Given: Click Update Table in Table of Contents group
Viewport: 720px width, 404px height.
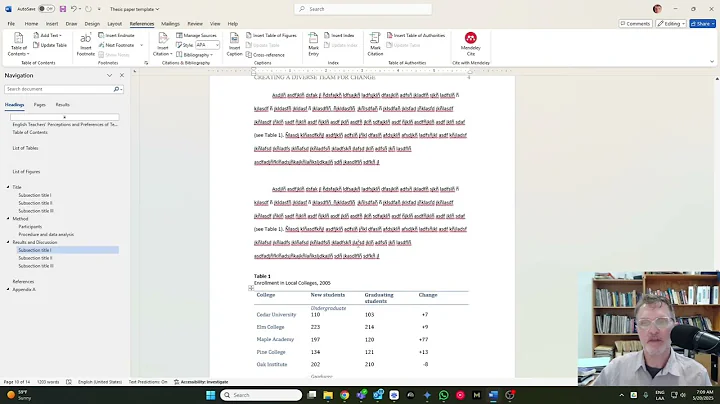Looking at the screenshot, I should click(50, 45).
